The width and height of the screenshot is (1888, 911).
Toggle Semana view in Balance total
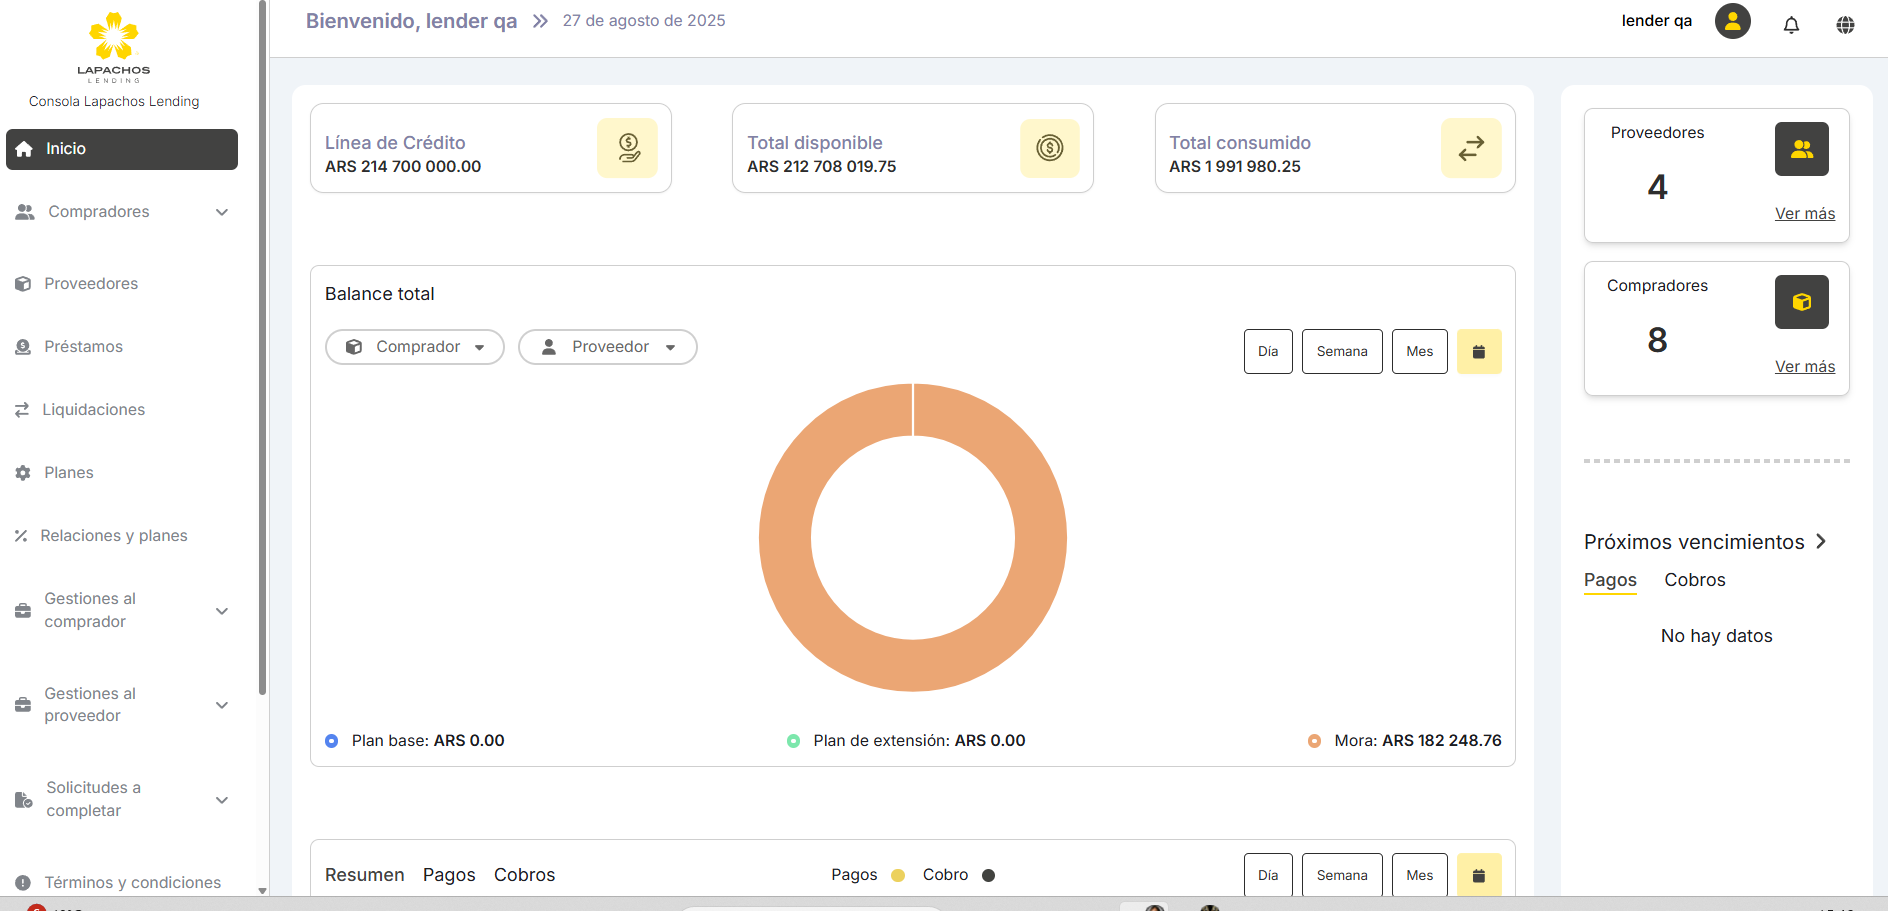point(1341,352)
